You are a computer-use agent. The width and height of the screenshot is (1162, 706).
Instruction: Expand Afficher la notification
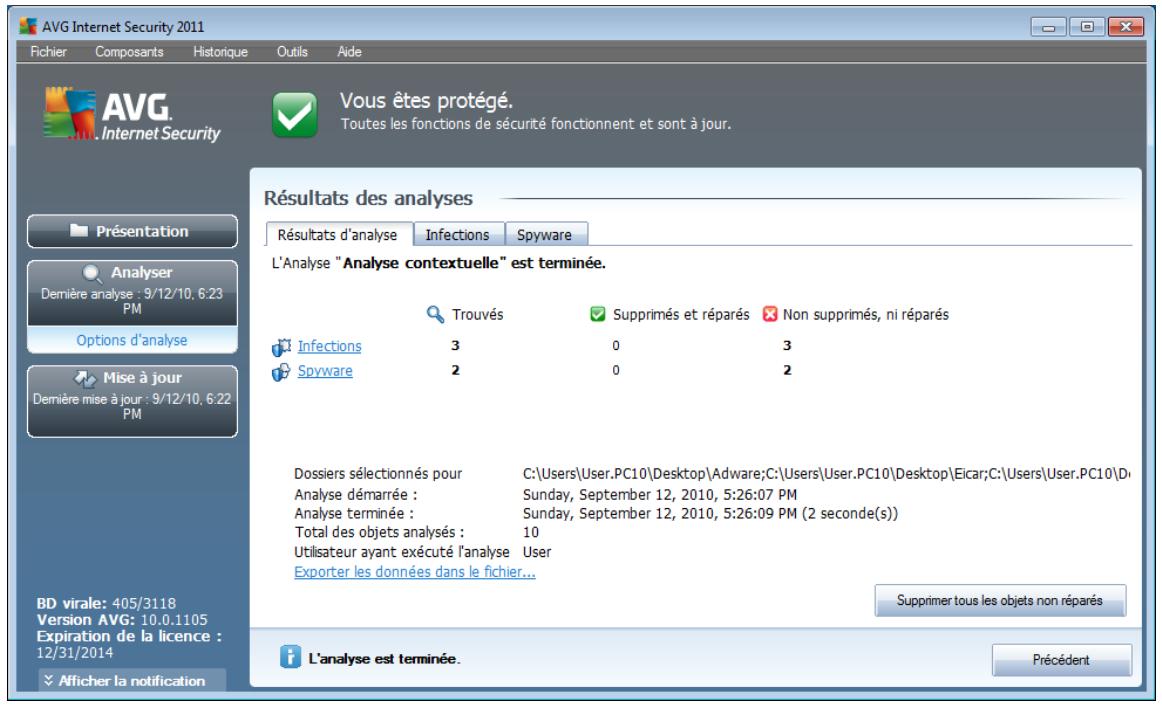132,680
